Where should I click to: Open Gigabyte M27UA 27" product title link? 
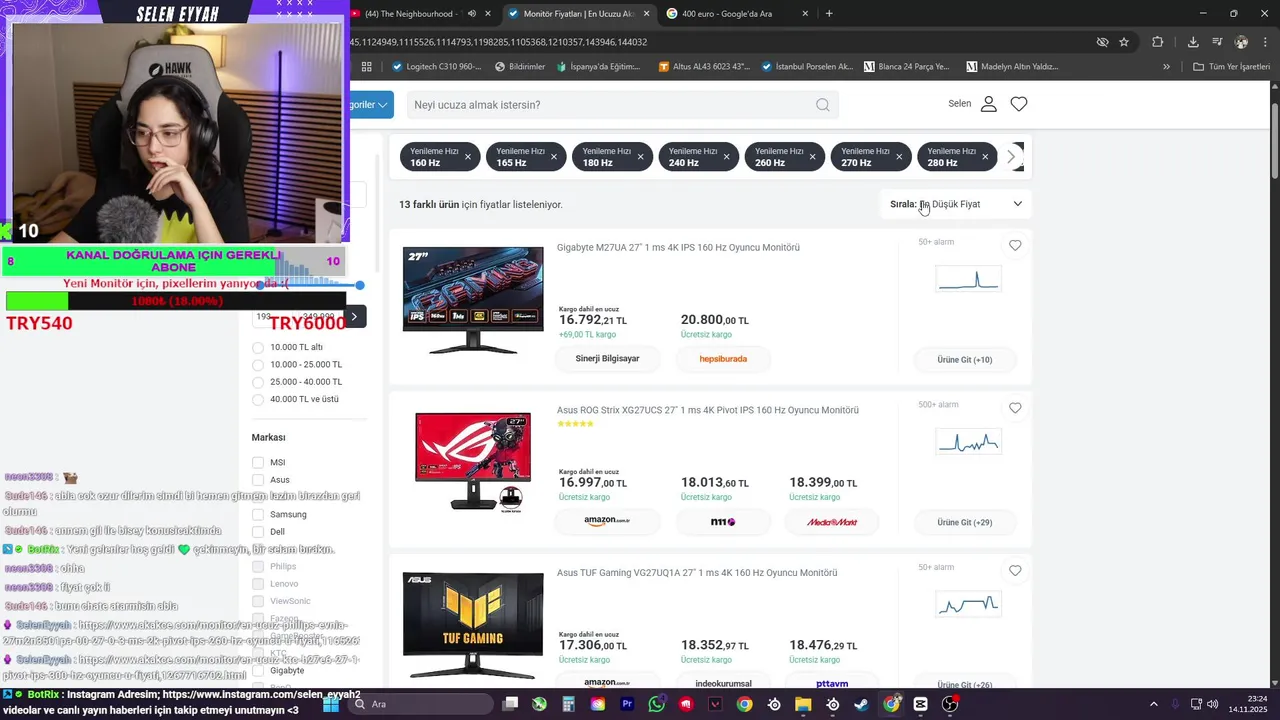(678, 247)
